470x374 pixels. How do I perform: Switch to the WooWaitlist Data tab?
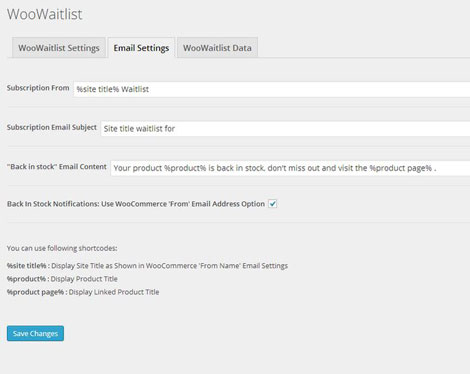[x=217, y=48]
